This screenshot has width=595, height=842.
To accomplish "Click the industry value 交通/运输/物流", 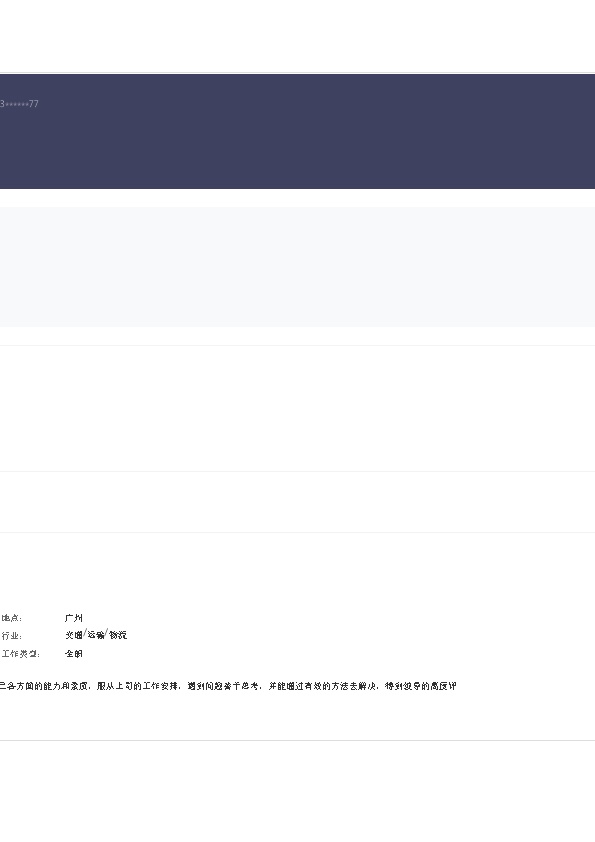I will pos(96,635).
